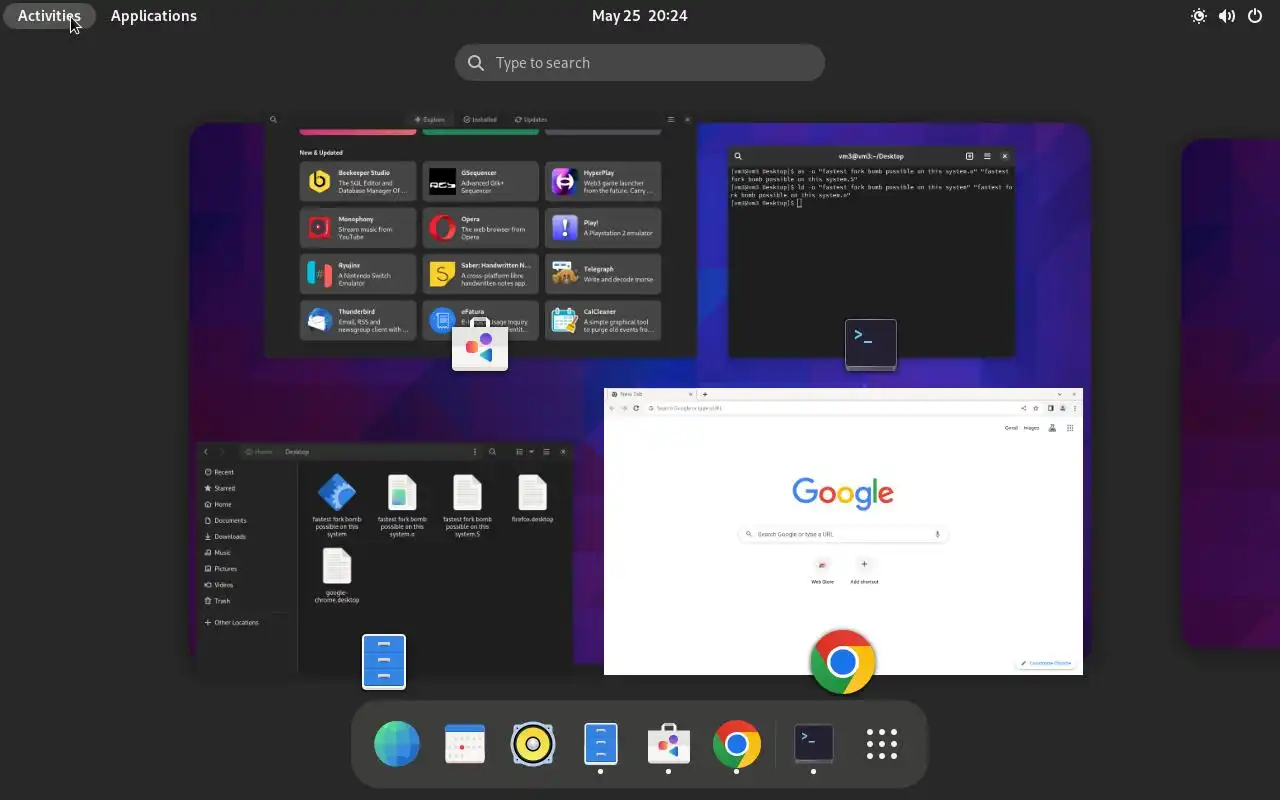Click the Terminal badge icon below terminal window
This screenshot has width=1280, height=800.
pos(871,345)
